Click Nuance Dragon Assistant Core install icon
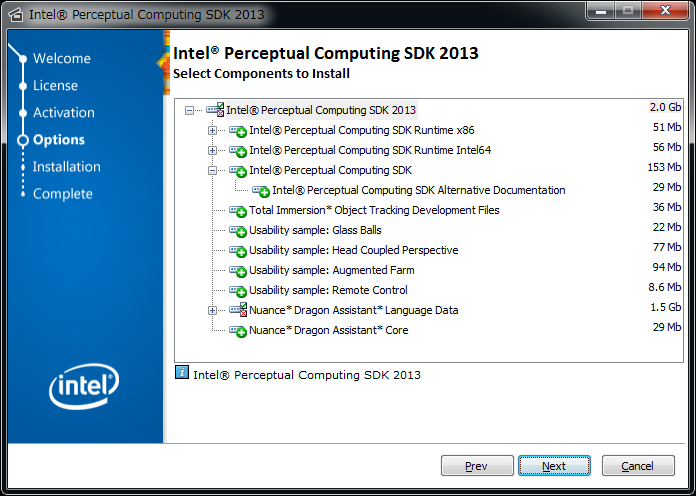The height and width of the screenshot is (496, 696). click(238, 331)
